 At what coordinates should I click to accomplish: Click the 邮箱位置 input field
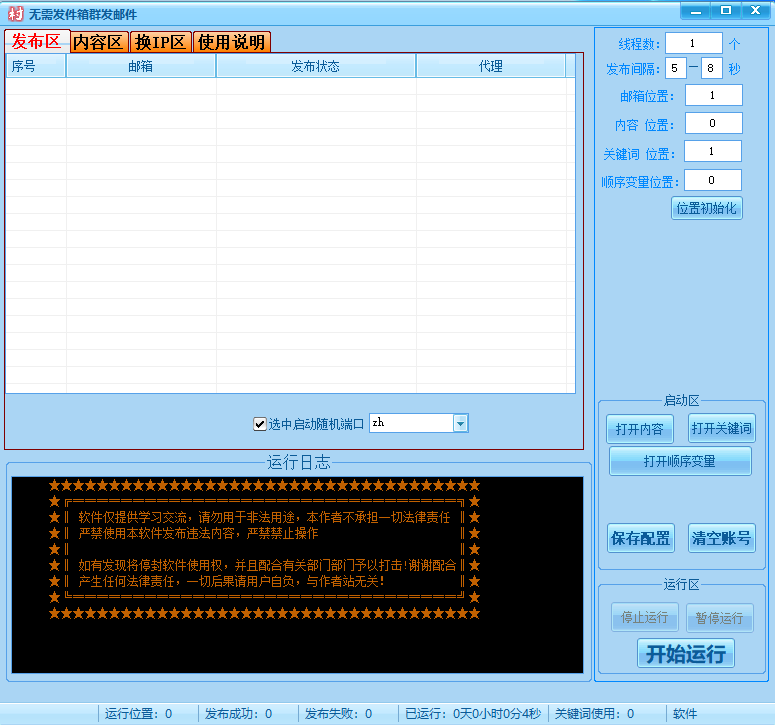tap(713, 95)
